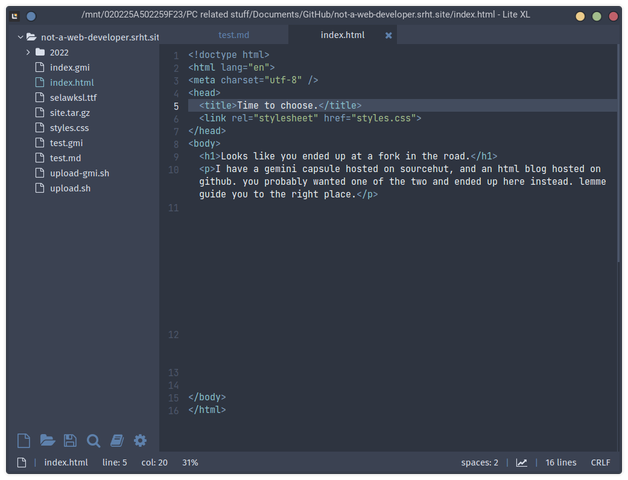Screen dimensions: 628x480
Task: Click the opening <body> tag line
Action: (x=204, y=143)
